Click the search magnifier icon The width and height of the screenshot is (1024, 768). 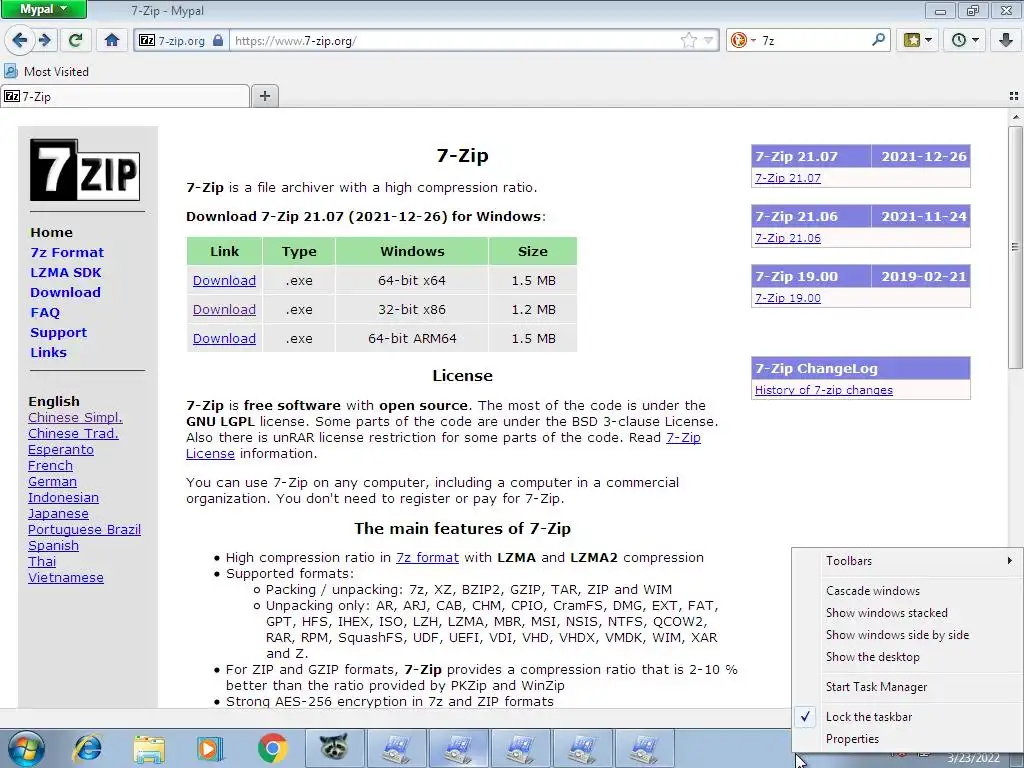point(878,40)
